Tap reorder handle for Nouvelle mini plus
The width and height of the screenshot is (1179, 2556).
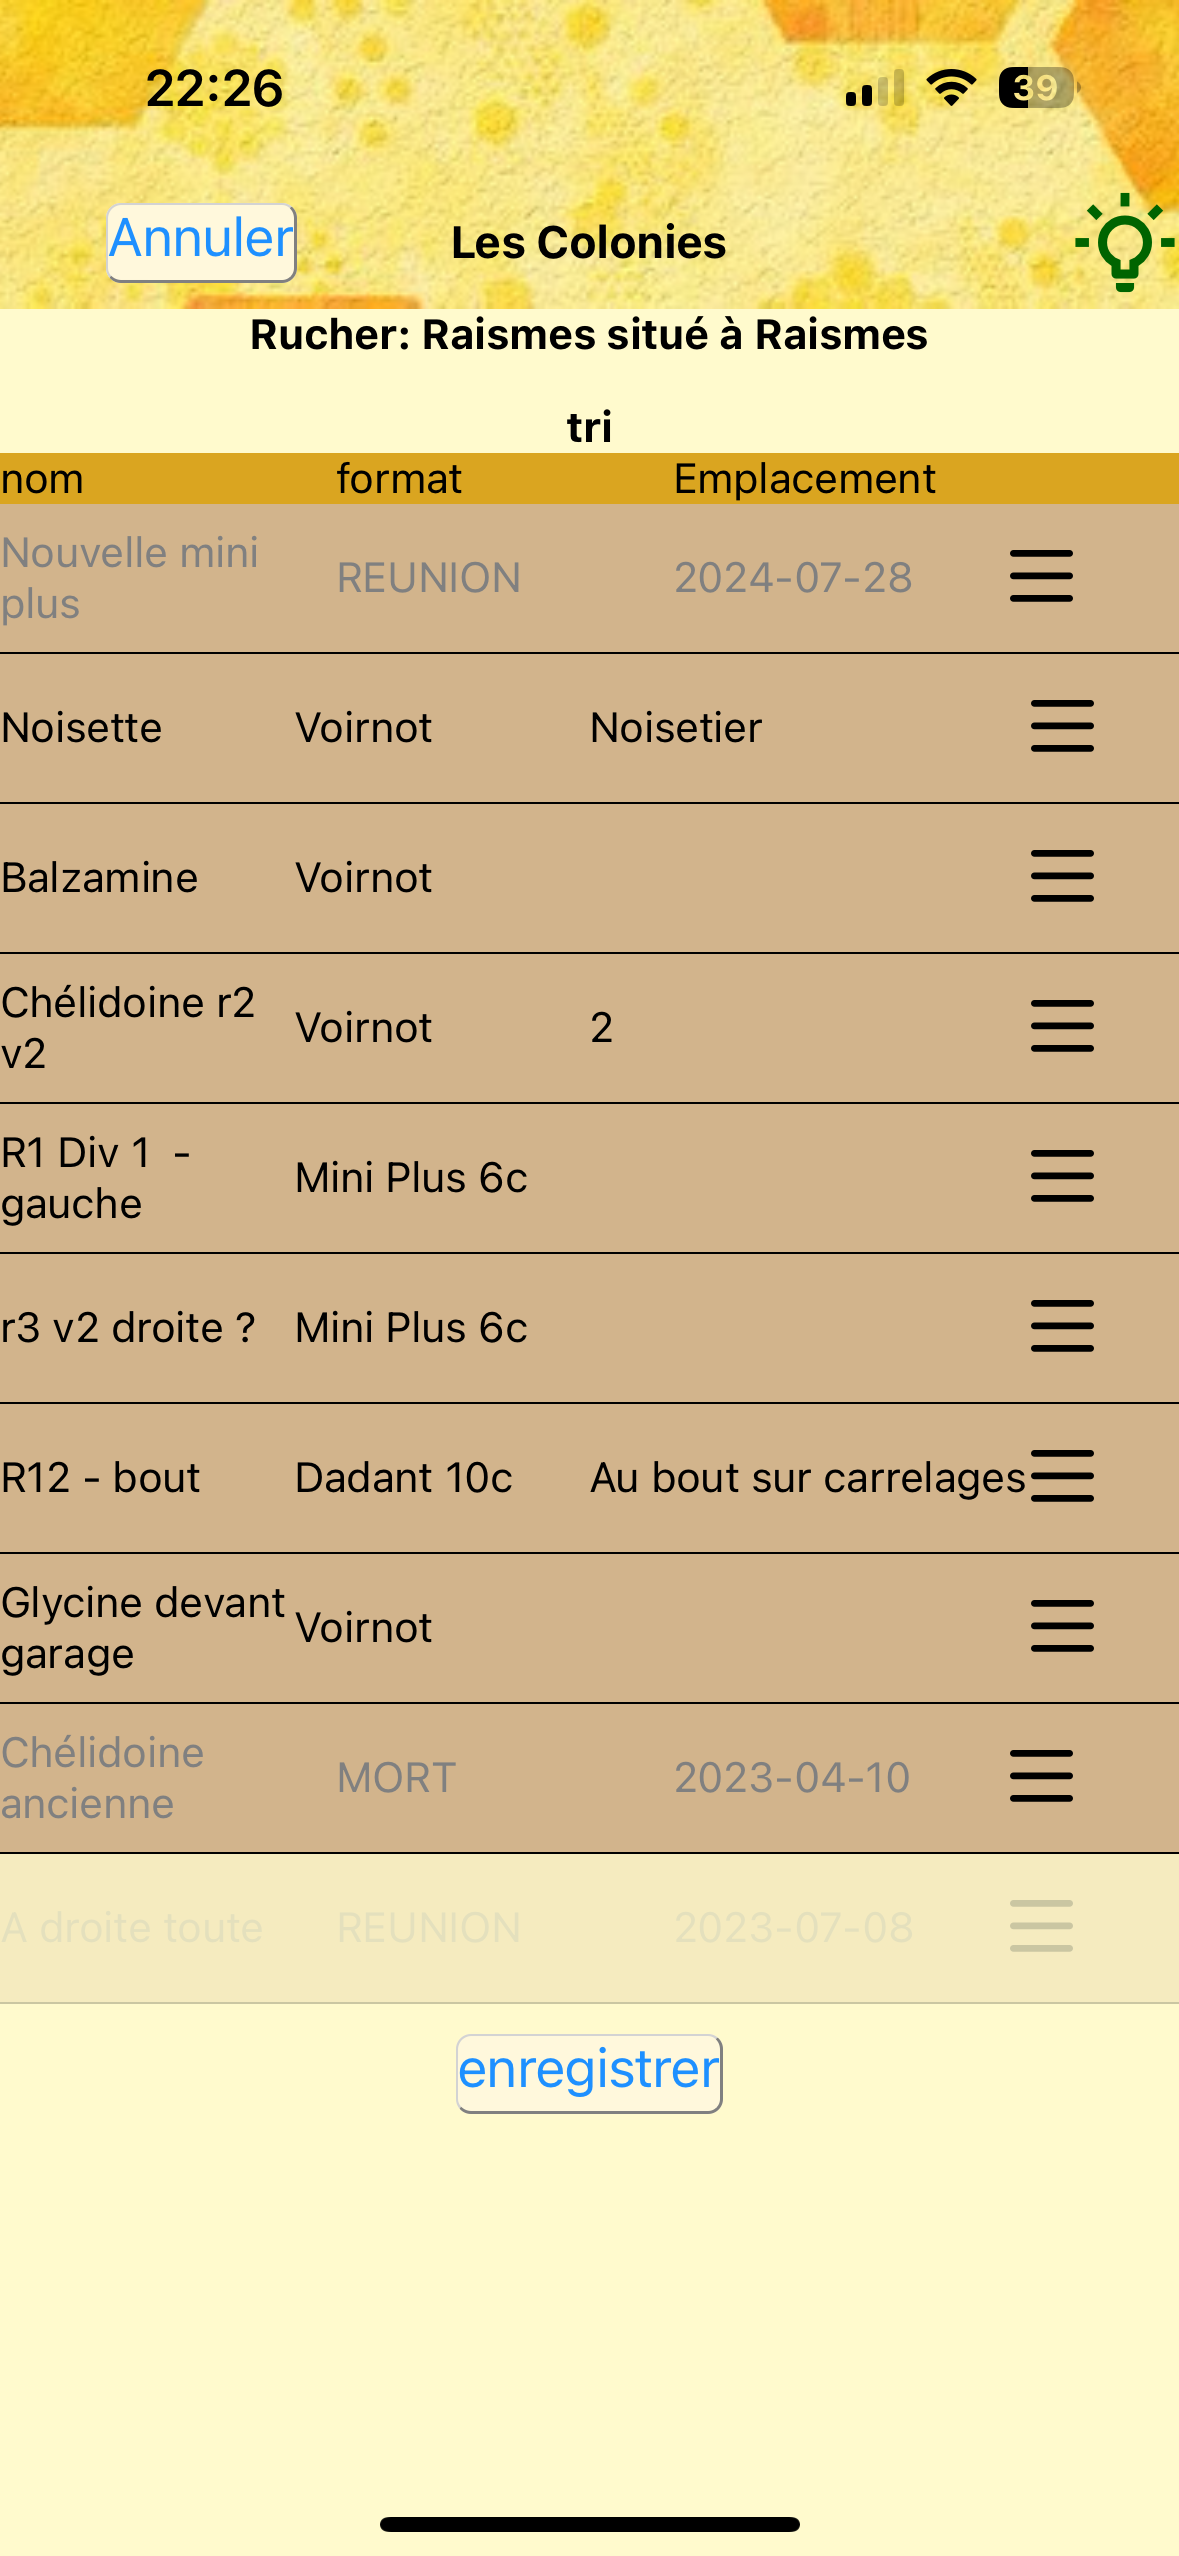pos(1041,576)
